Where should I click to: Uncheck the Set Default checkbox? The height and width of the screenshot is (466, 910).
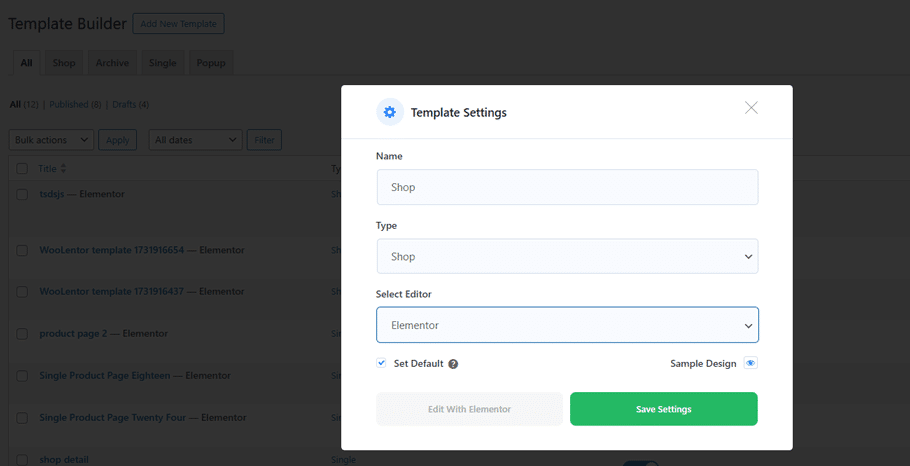tap(381, 364)
